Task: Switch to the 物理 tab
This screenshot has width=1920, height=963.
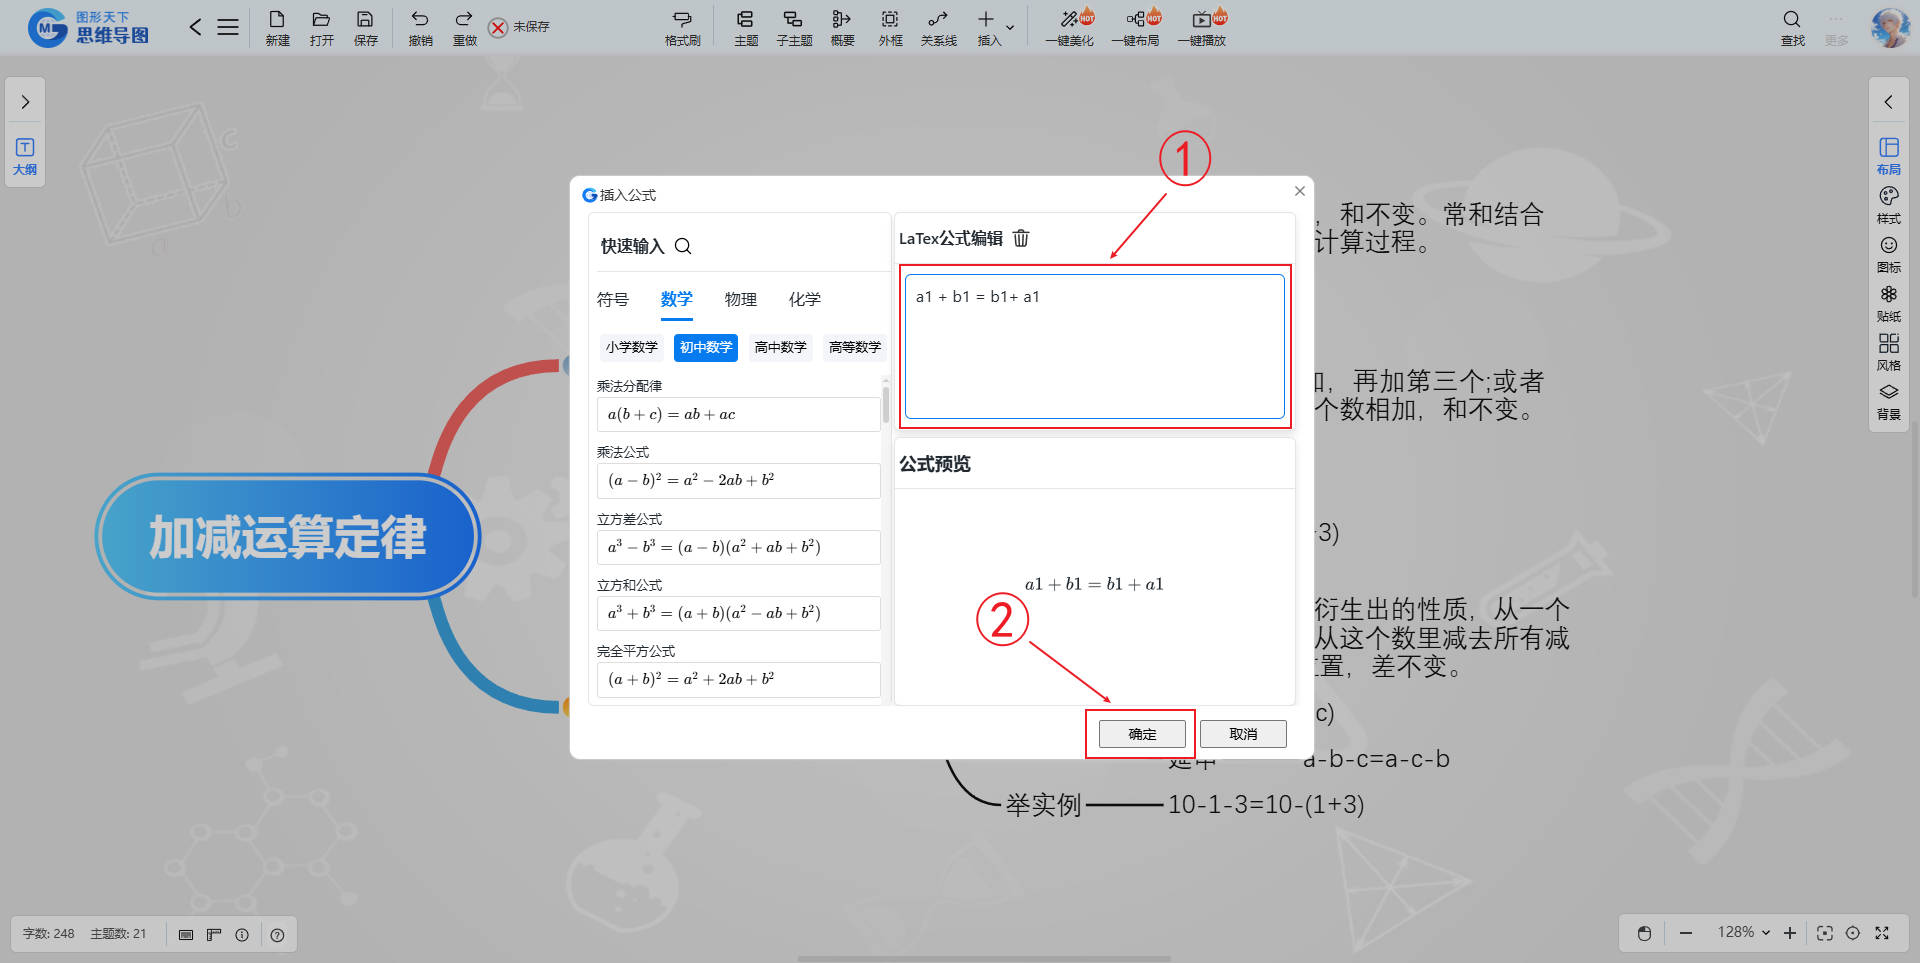Action: (x=740, y=299)
